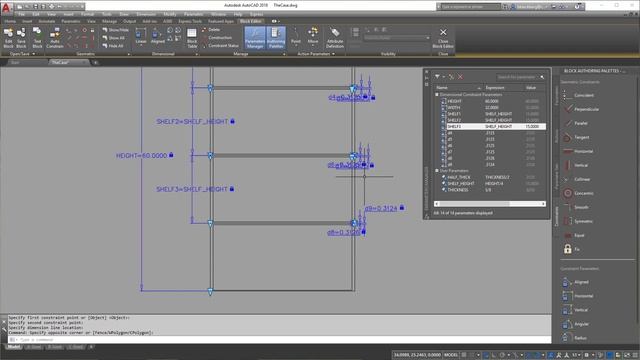Open the Dimension menu
This screenshot has width=640, height=360.
tap(146, 14)
